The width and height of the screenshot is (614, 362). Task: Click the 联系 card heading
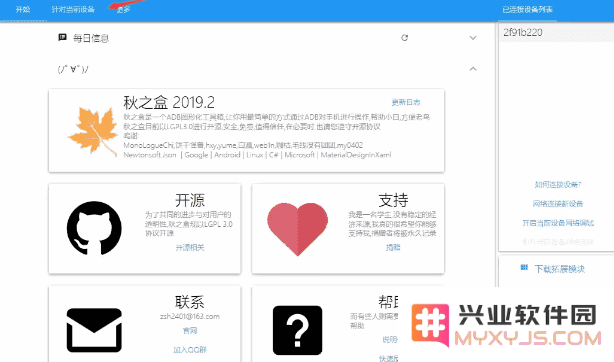[x=190, y=302]
